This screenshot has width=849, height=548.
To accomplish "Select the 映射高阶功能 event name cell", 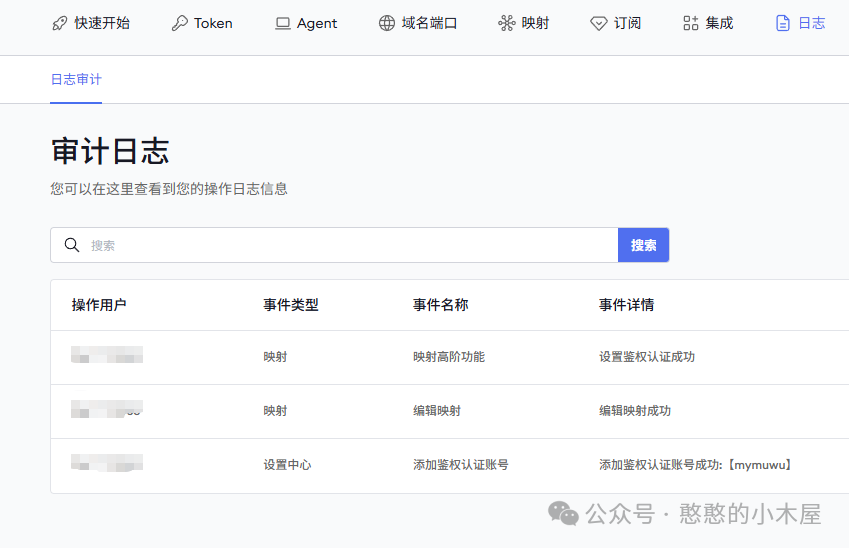I will tap(449, 357).
